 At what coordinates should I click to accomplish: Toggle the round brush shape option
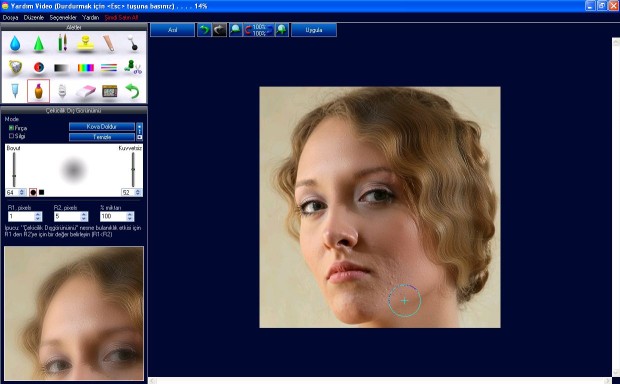coord(33,192)
